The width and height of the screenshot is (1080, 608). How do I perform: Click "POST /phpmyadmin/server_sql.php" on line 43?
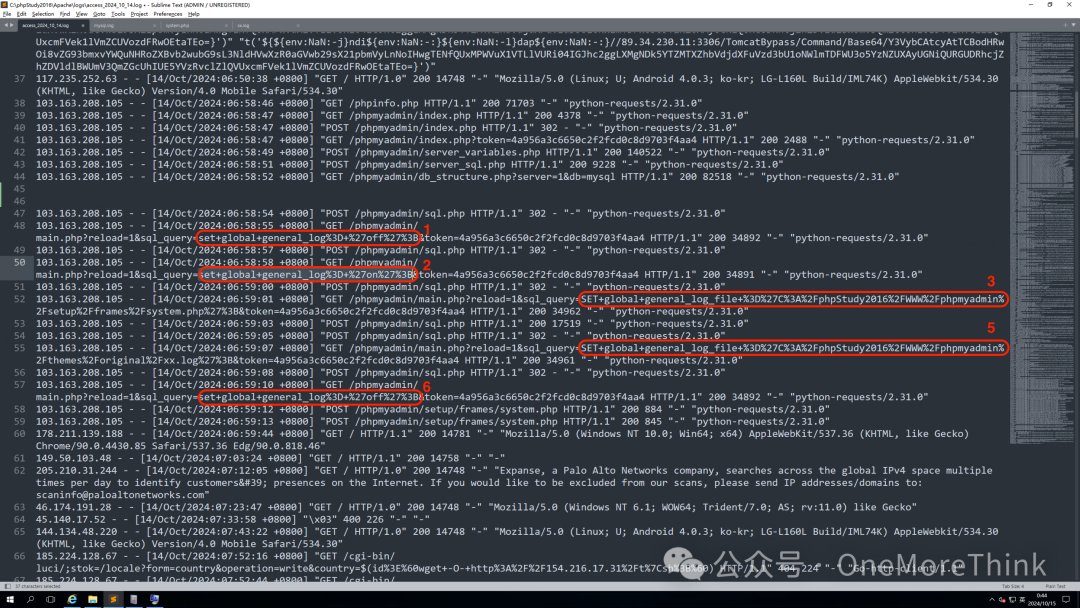click(x=415, y=165)
